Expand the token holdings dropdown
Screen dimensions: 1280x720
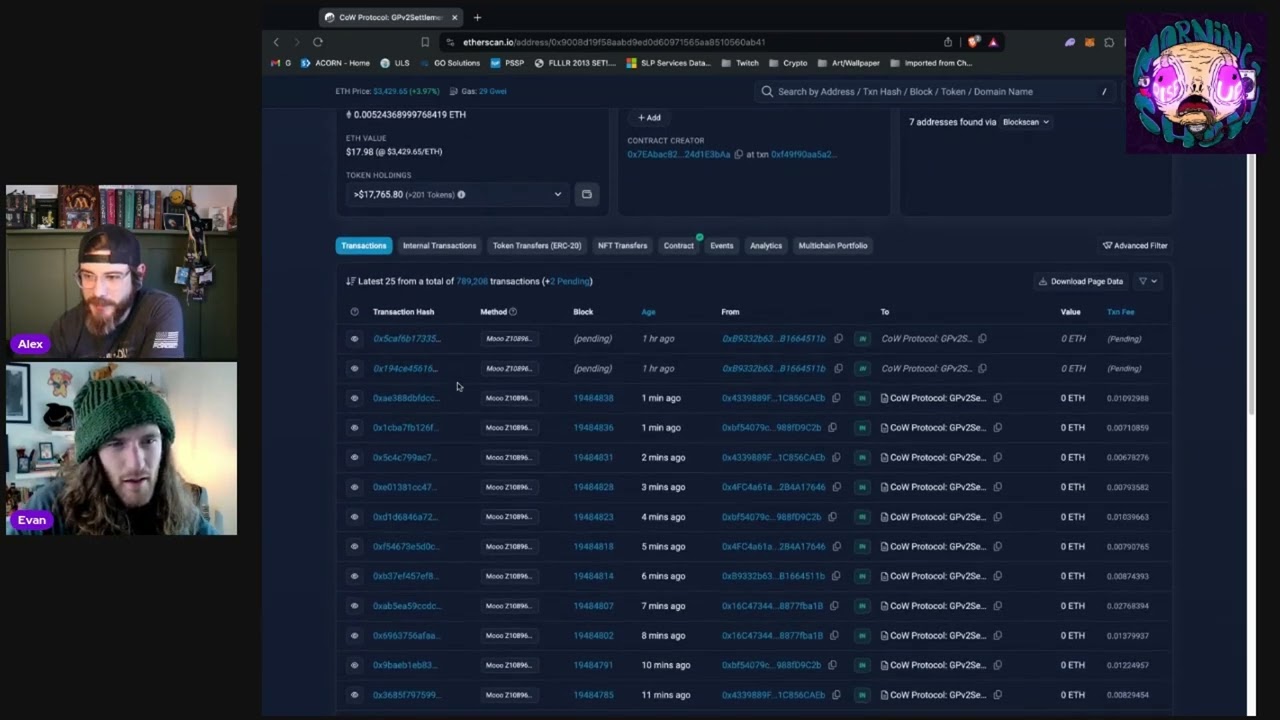pos(457,194)
